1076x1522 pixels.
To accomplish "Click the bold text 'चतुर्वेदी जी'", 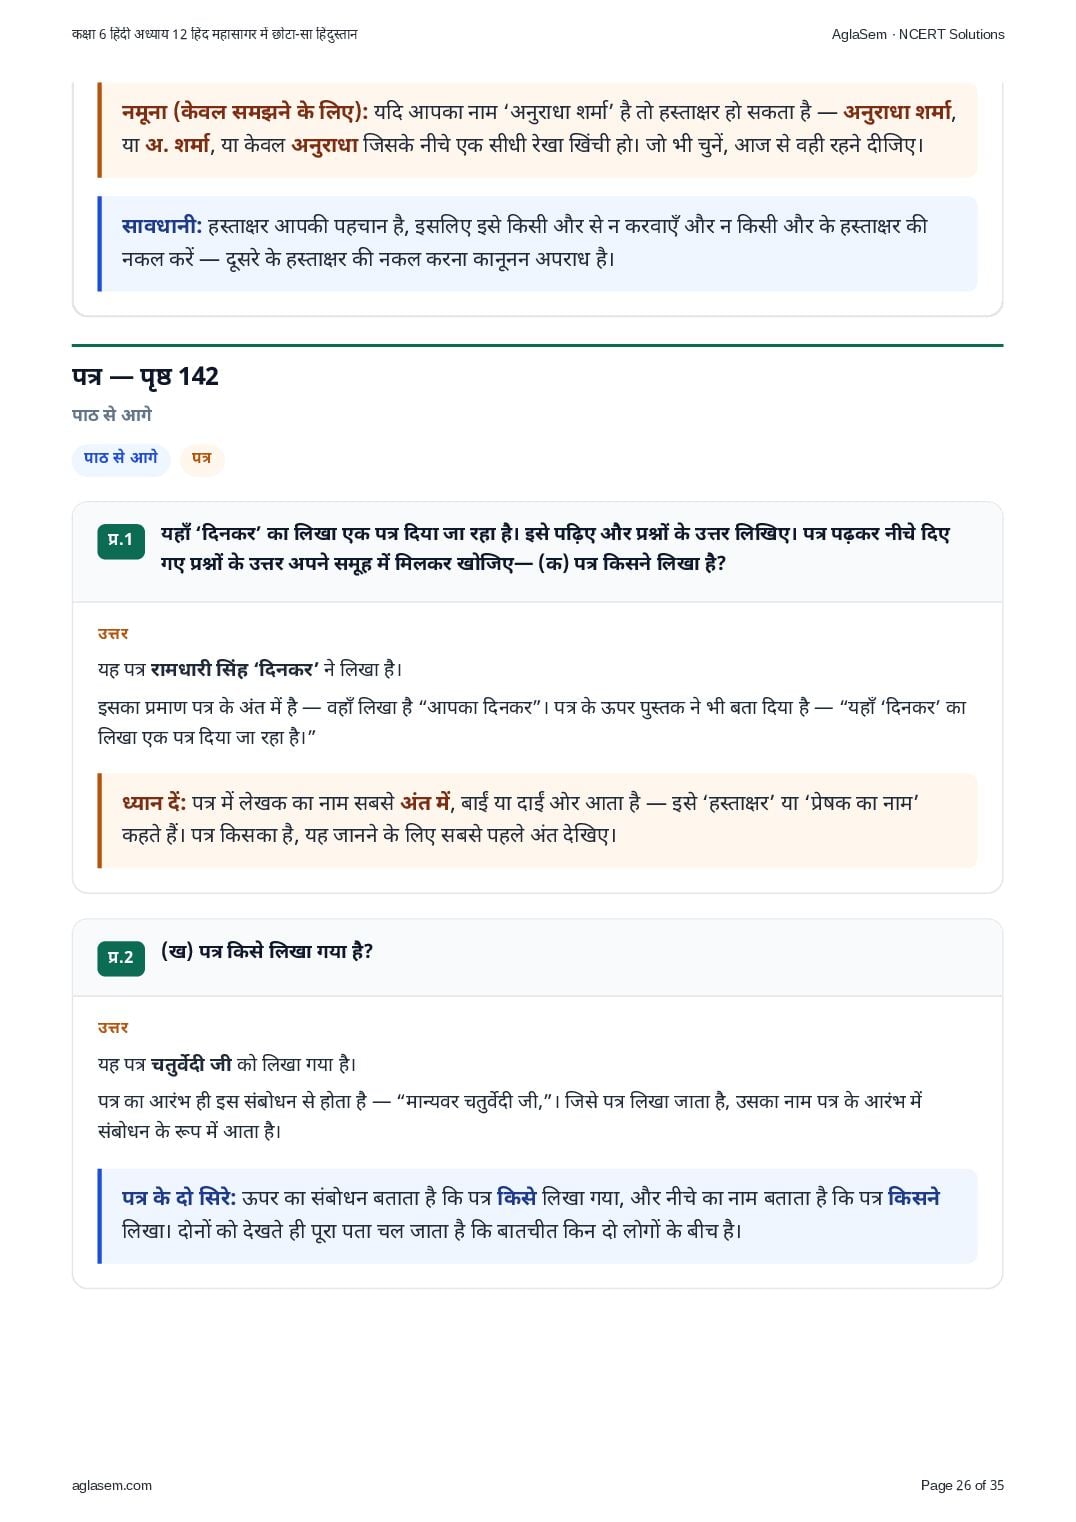I will (192, 1064).
